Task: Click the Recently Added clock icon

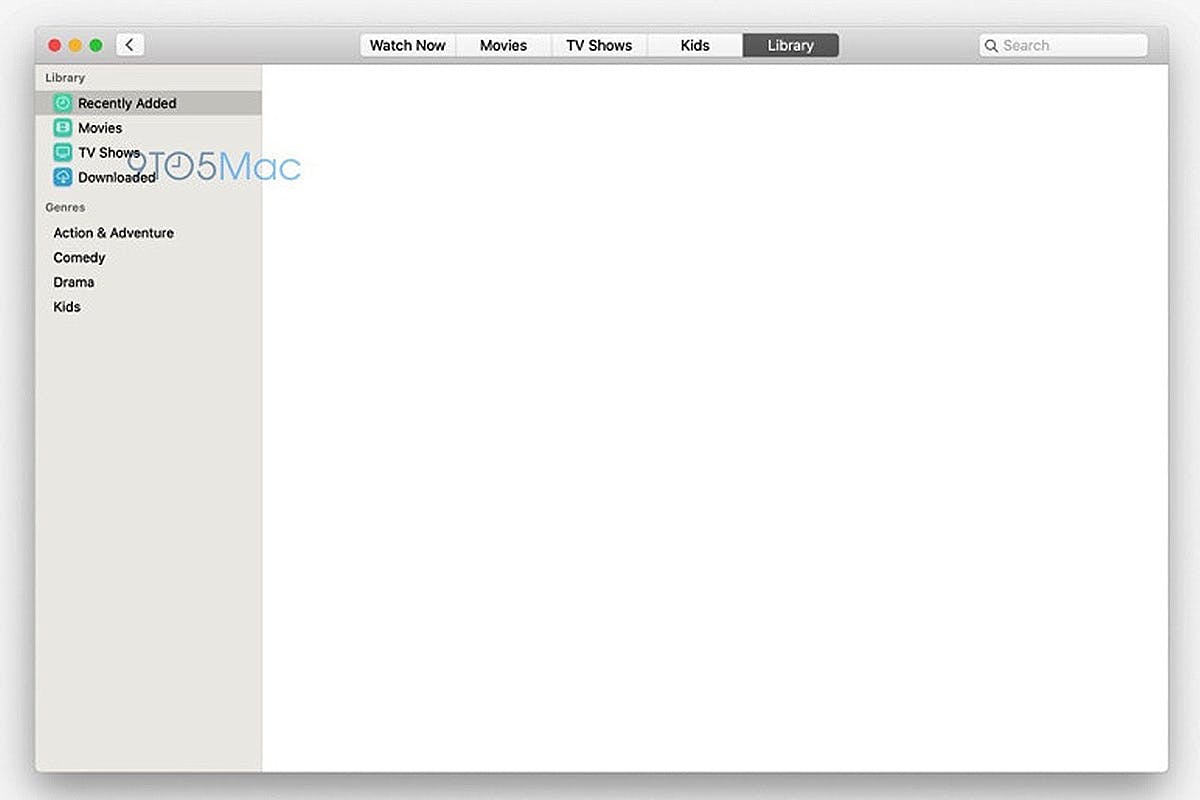Action: (63, 103)
